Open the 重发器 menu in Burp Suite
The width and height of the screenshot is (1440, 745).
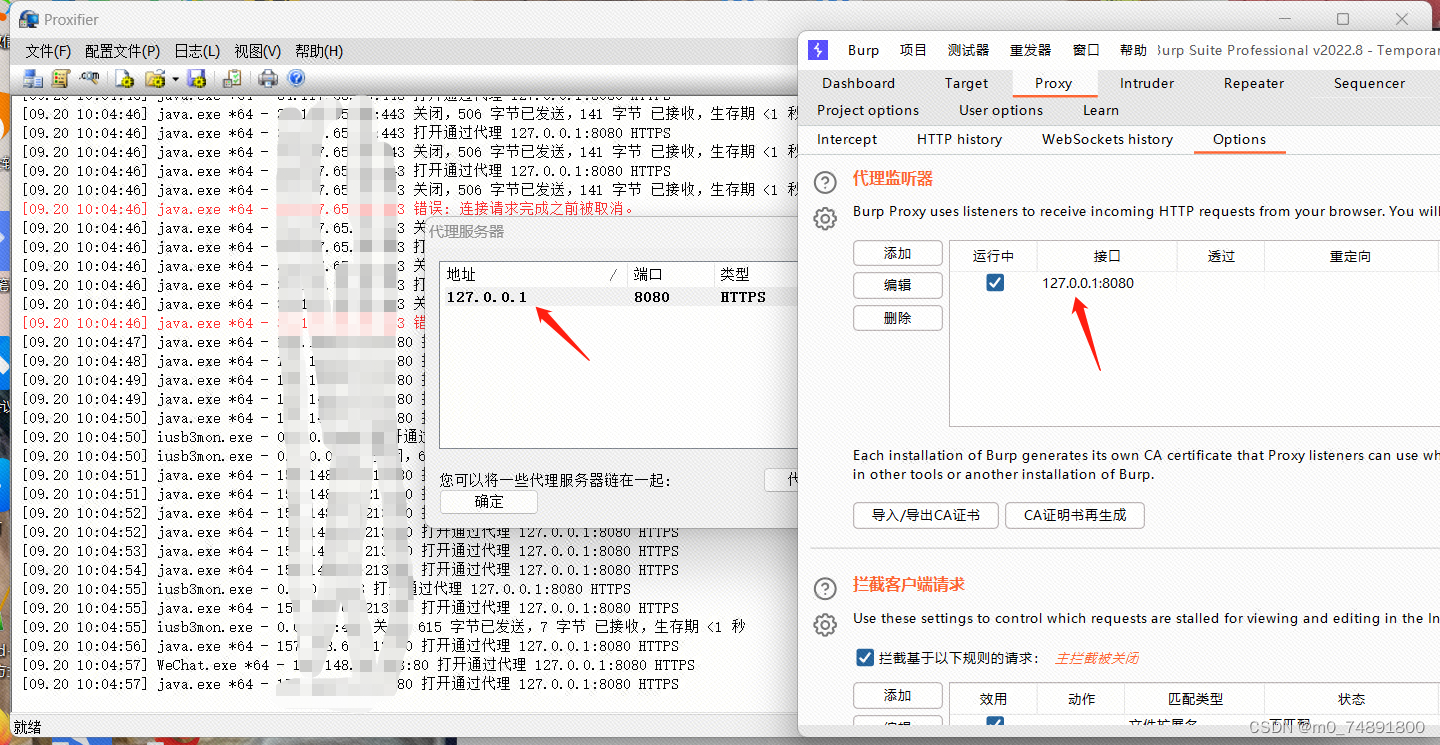(x=1030, y=50)
